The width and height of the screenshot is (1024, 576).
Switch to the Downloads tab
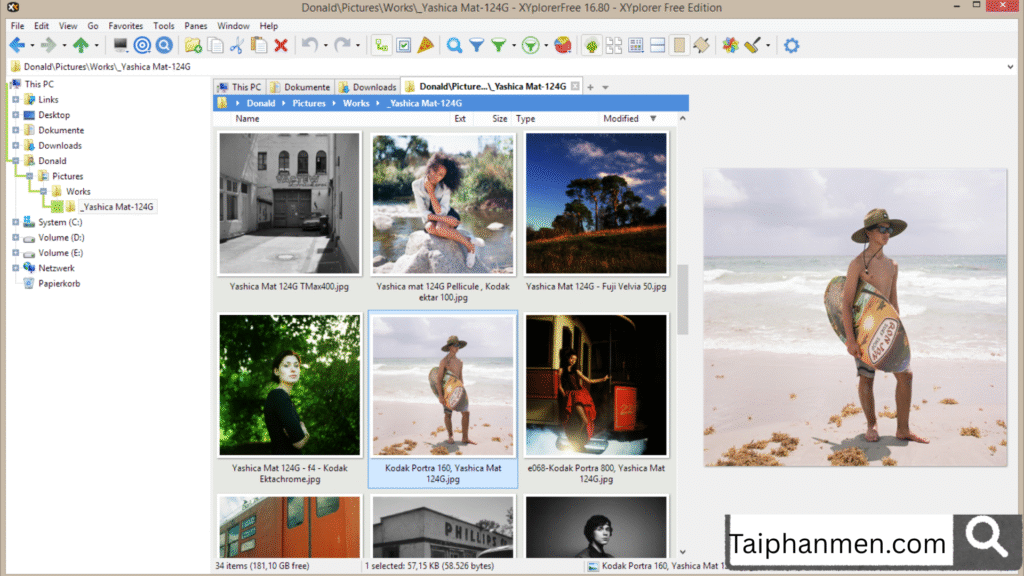(x=368, y=87)
